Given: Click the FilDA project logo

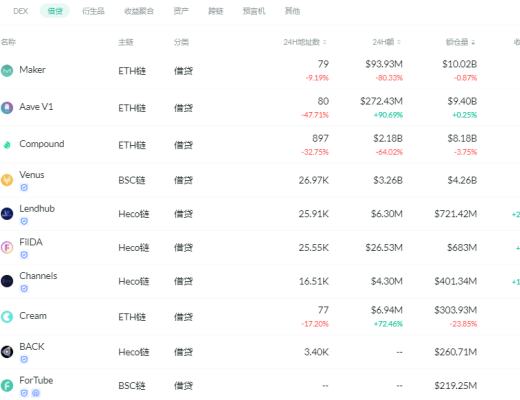Looking at the screenshot, I should [x=7, y=247].
